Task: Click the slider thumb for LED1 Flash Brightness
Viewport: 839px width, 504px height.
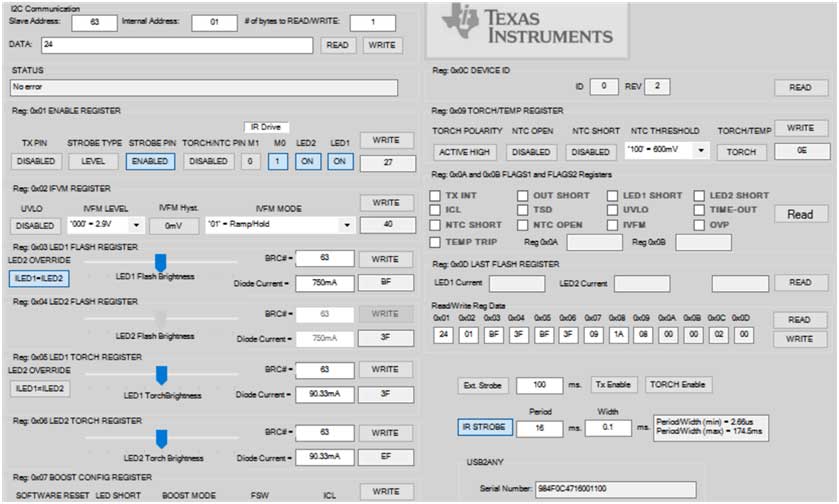Action: [161, 263]
